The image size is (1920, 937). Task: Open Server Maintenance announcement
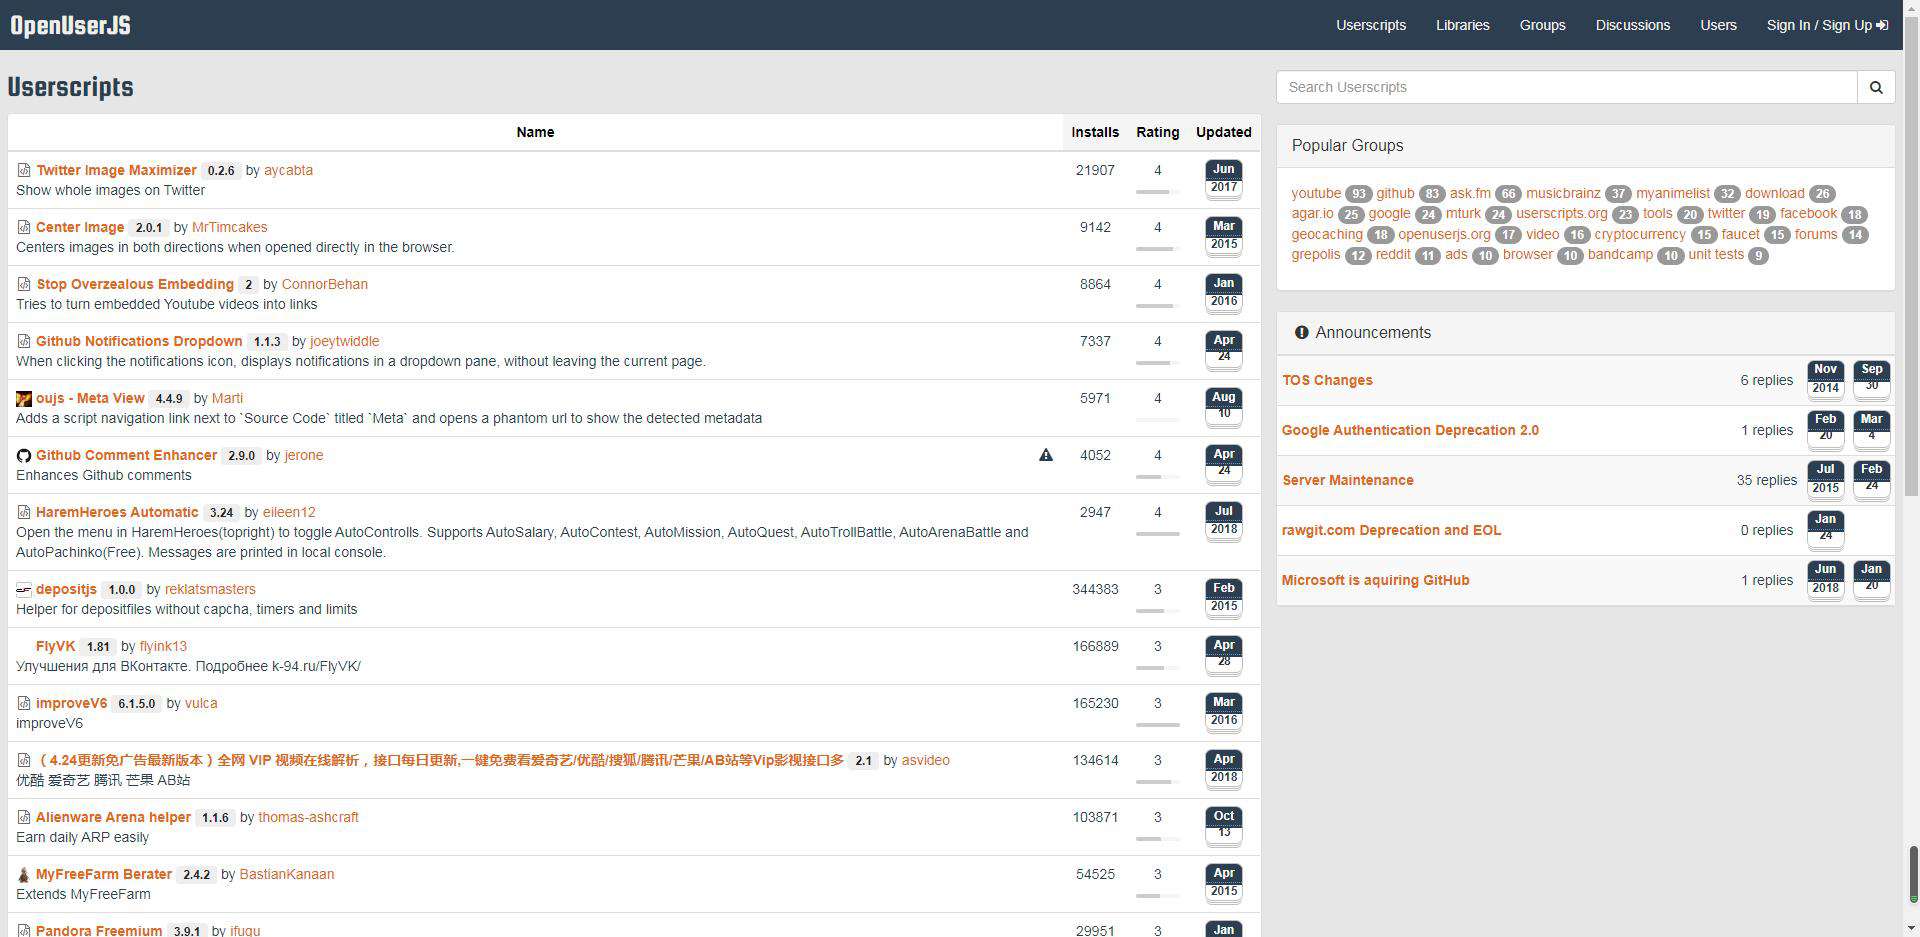point(1348,480)
